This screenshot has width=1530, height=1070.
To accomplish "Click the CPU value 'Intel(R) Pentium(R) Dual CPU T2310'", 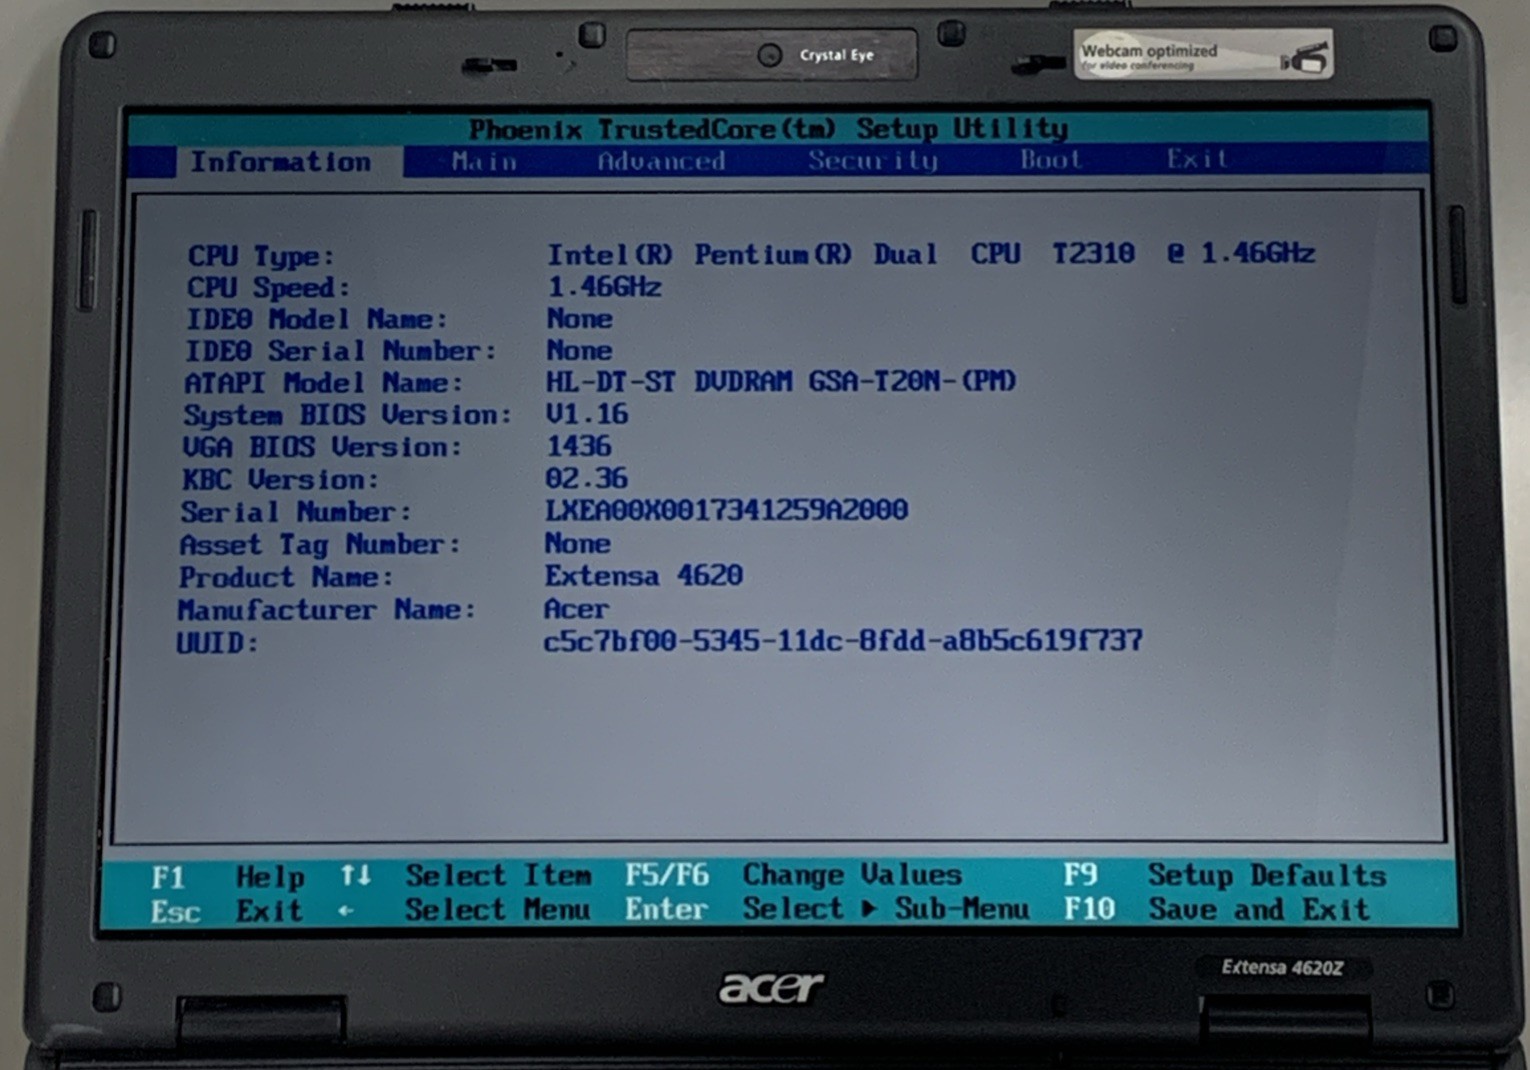I will [x=840, y=254].
